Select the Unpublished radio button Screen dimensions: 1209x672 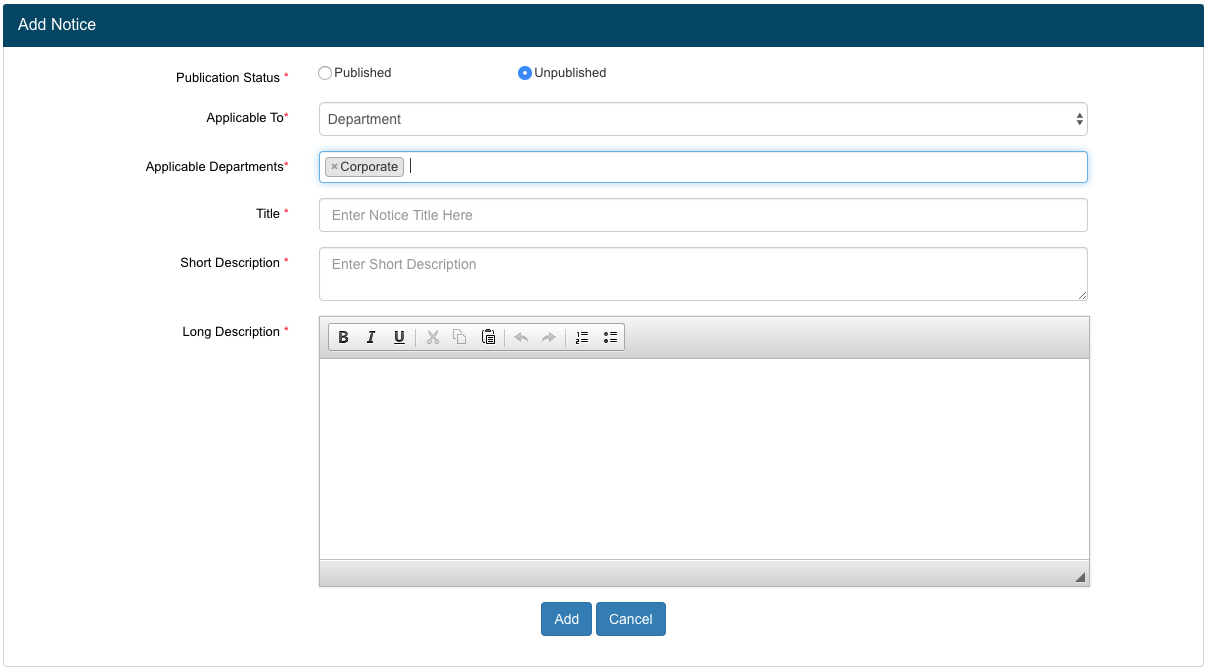pyautogui.click(x=525, y=73)
